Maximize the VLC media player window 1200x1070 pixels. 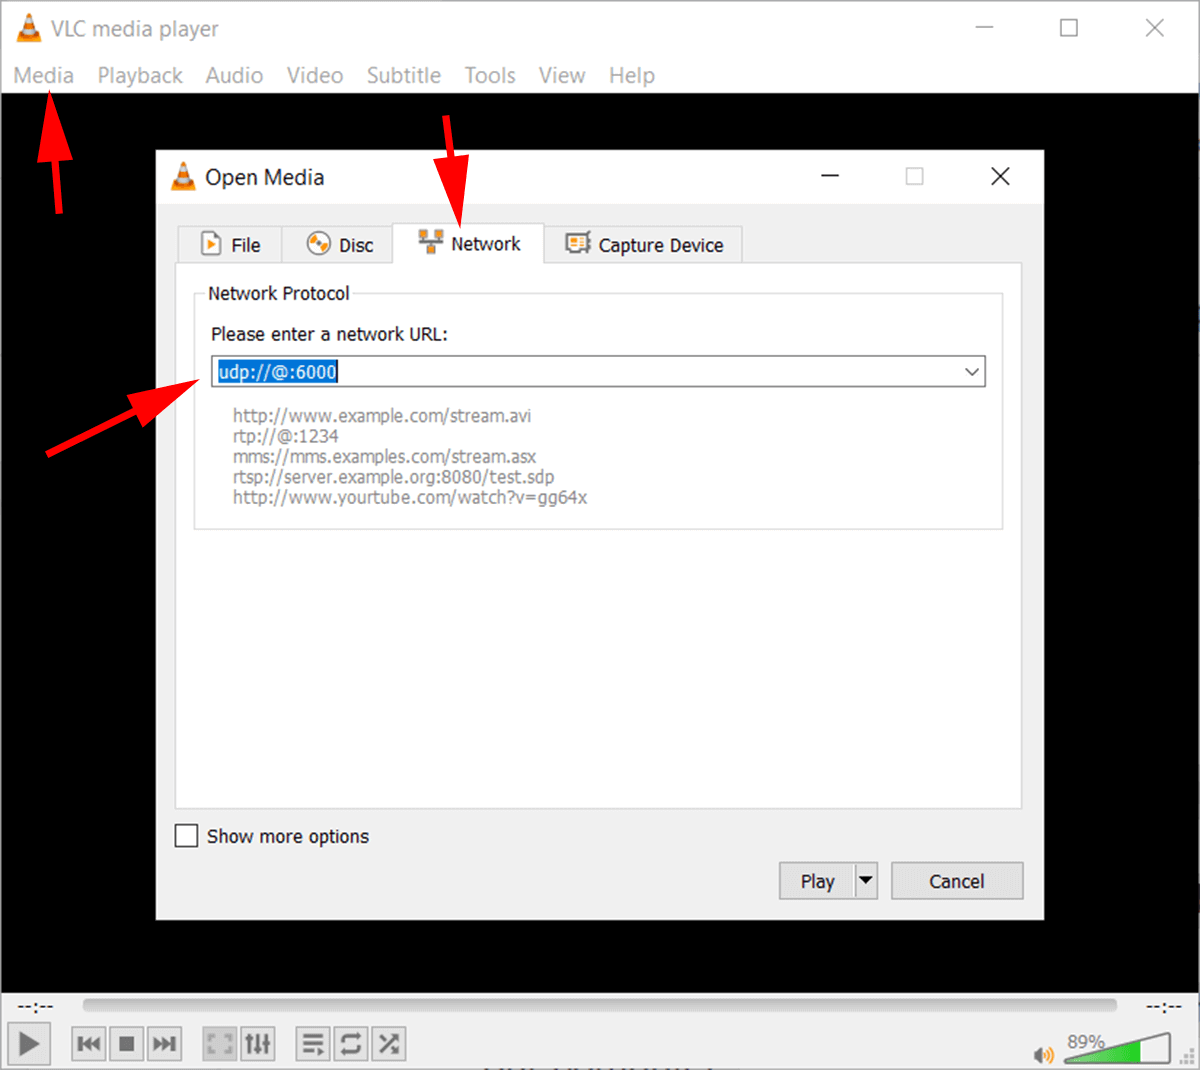(1069, 28)
